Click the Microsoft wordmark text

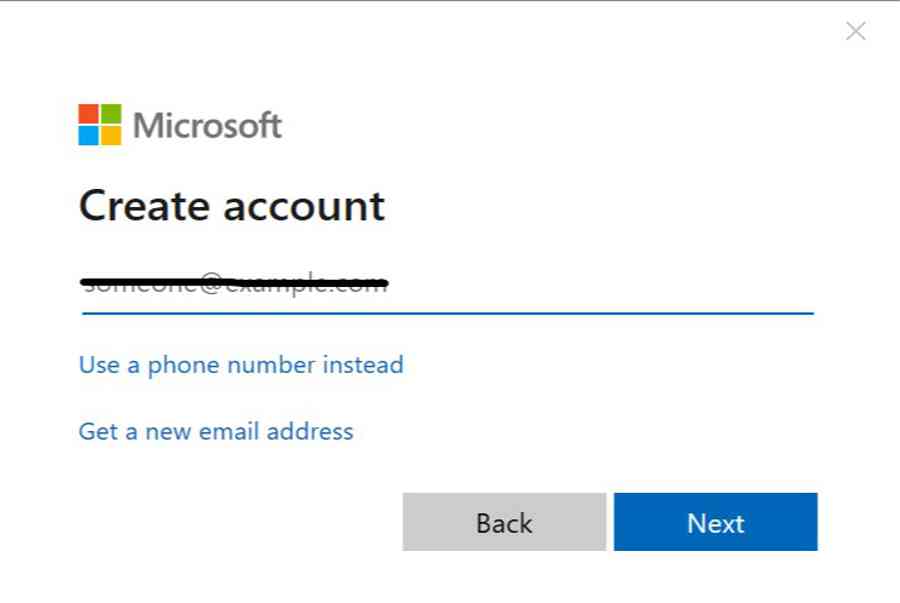coord(207,125)
